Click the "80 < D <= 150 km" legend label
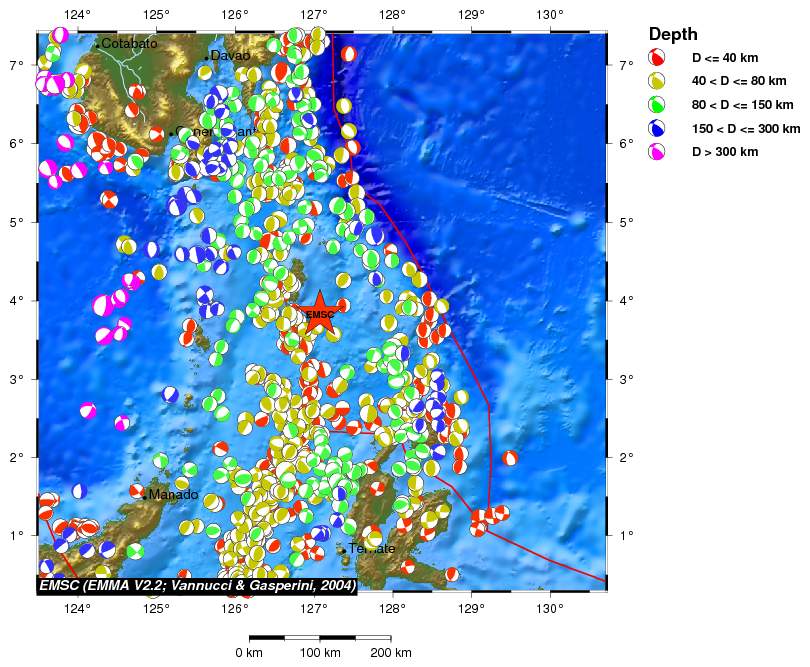Viewport: 810px width, 667px height. click(x=743, y=105)
